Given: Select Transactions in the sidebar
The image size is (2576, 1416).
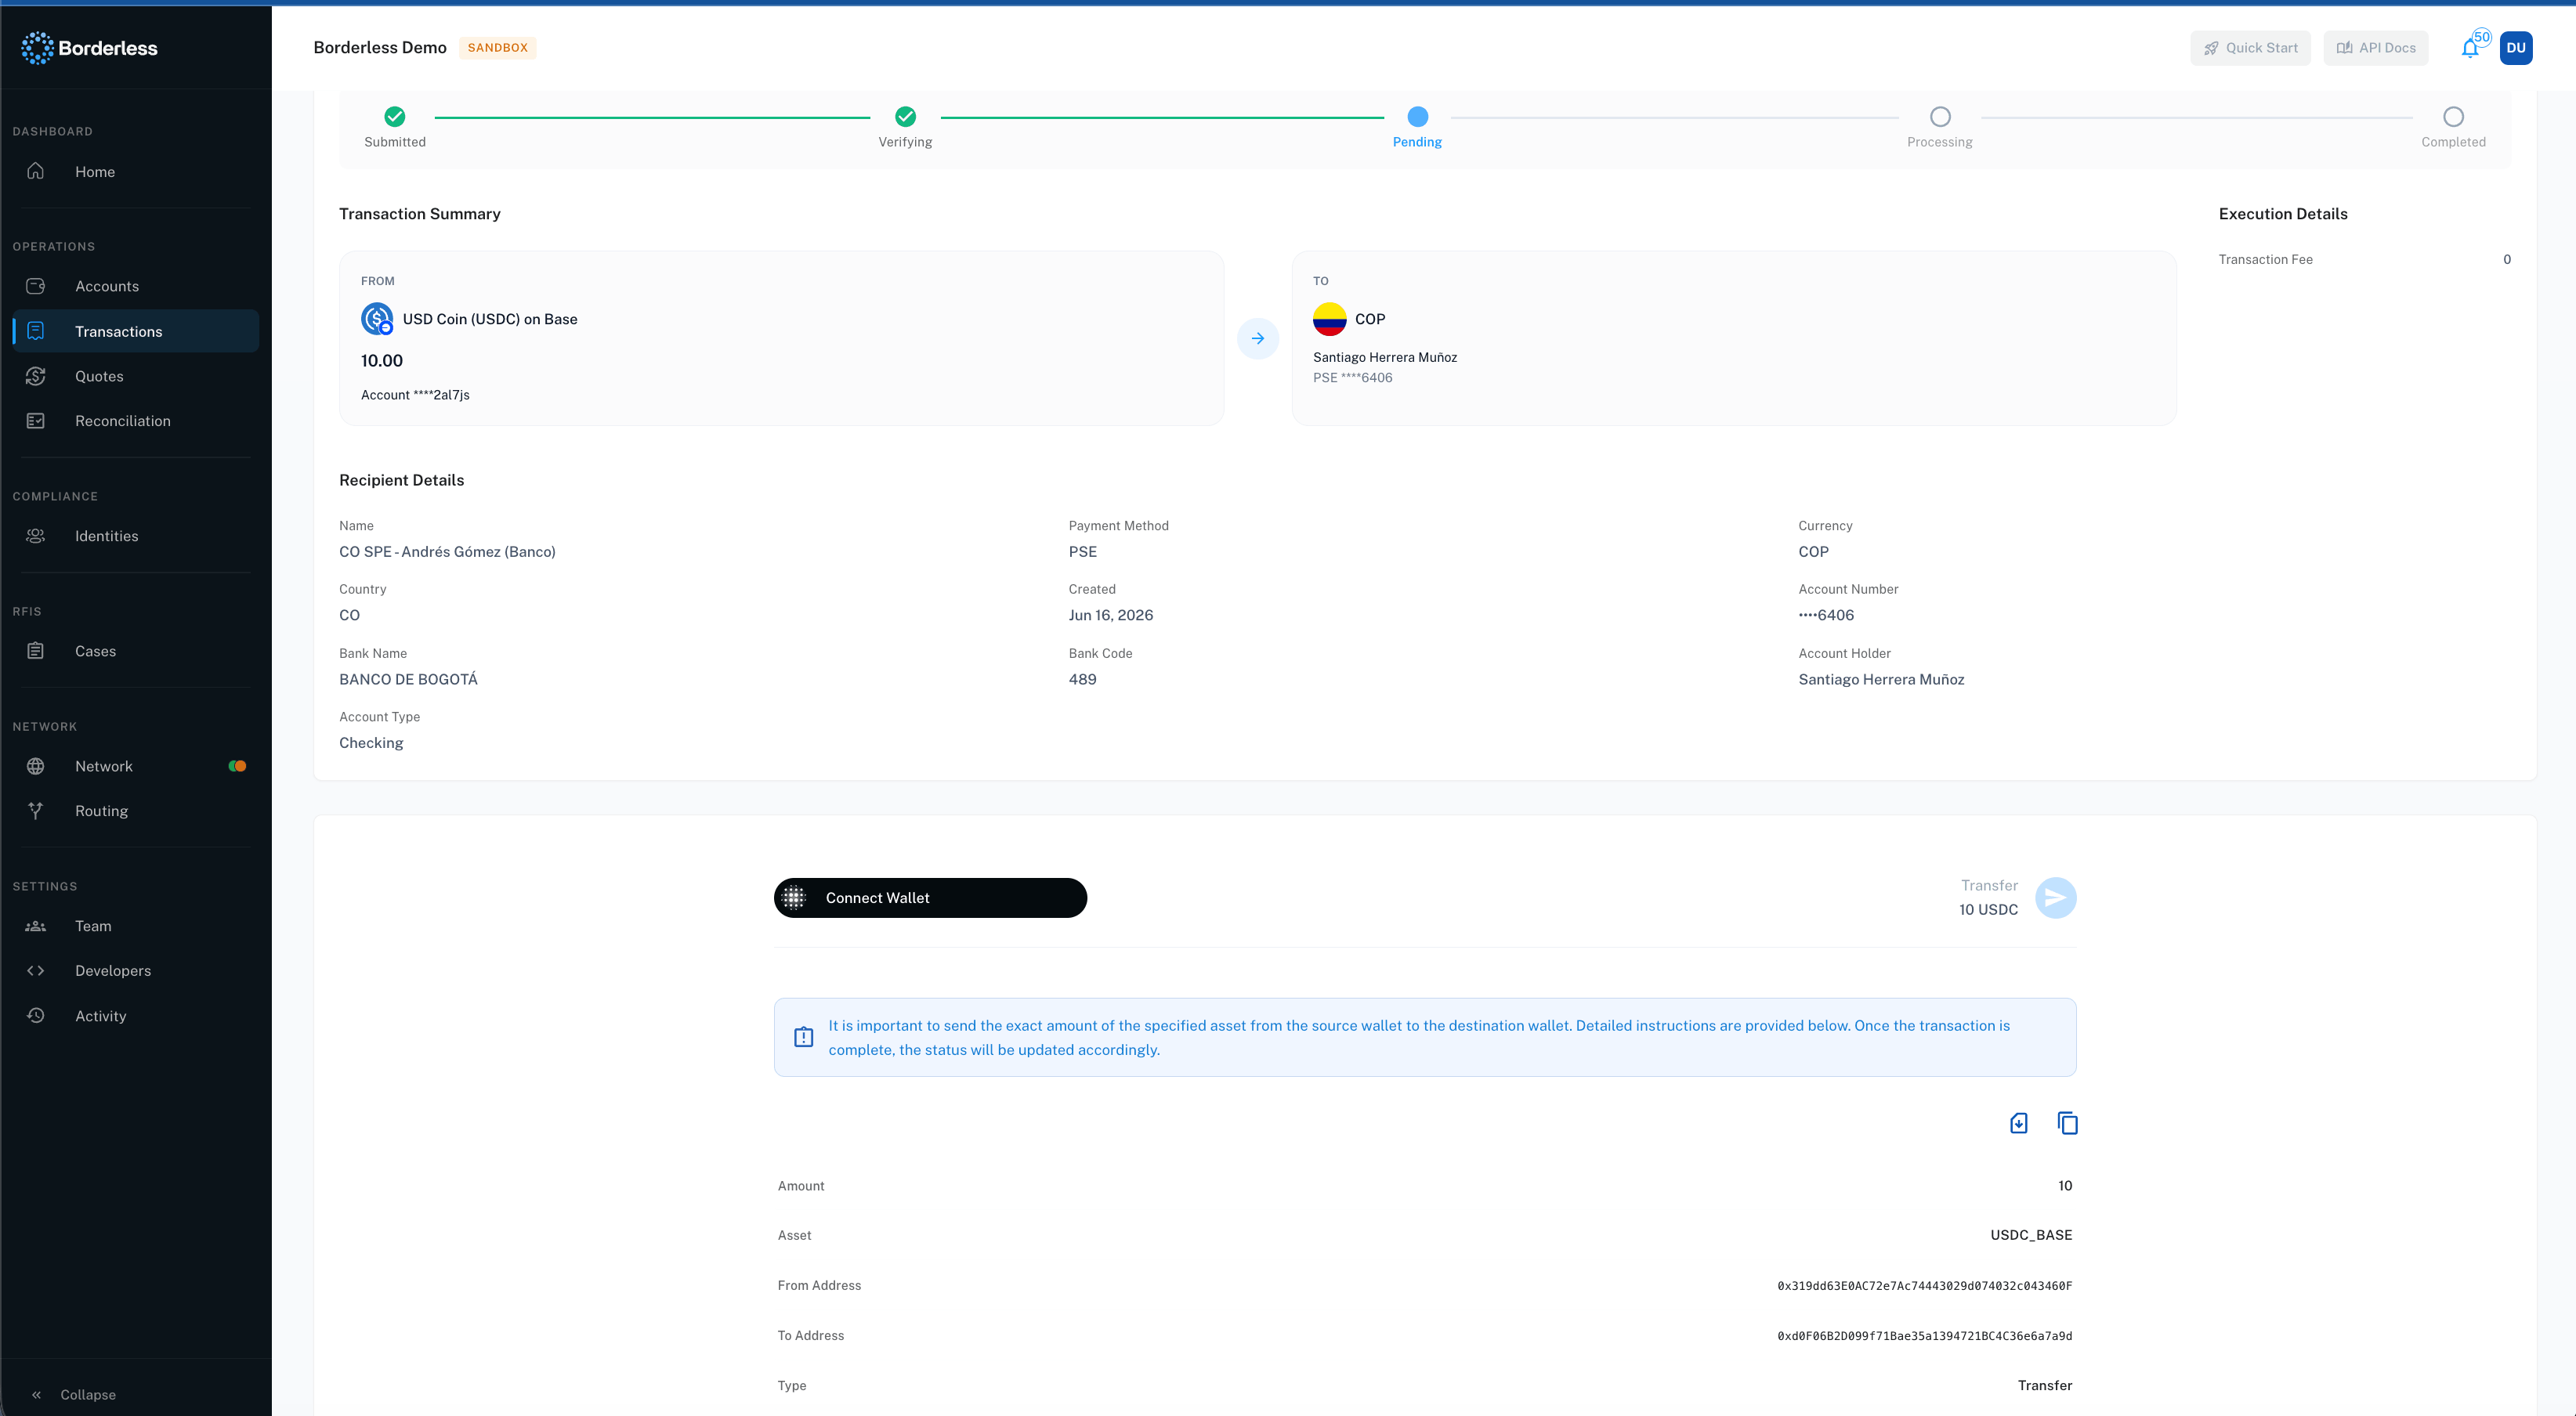Looking at the screenshot, I should (x=135, y=331).
